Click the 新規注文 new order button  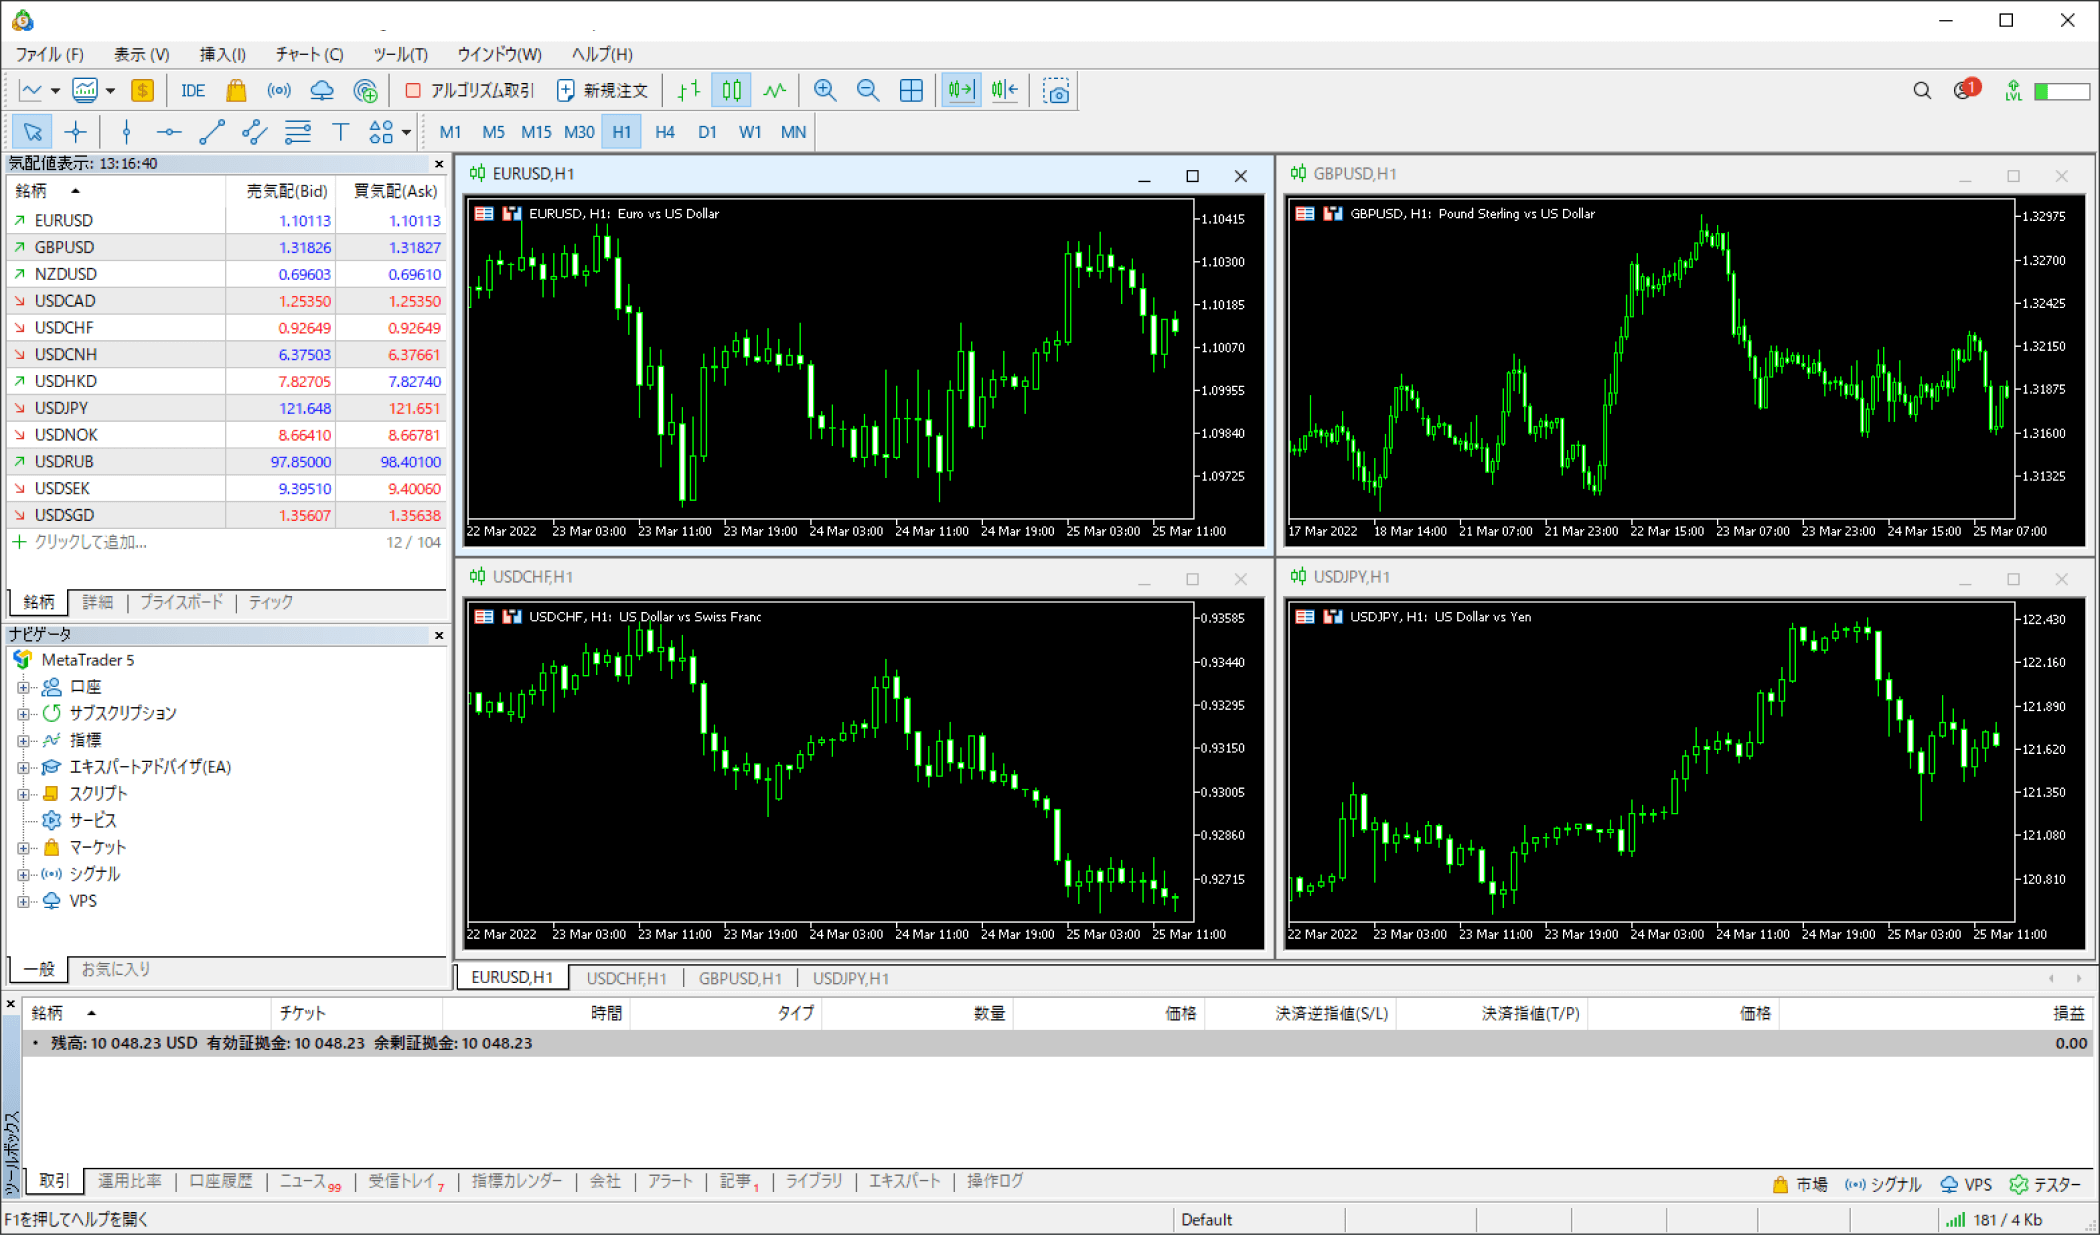pos(603,91)
